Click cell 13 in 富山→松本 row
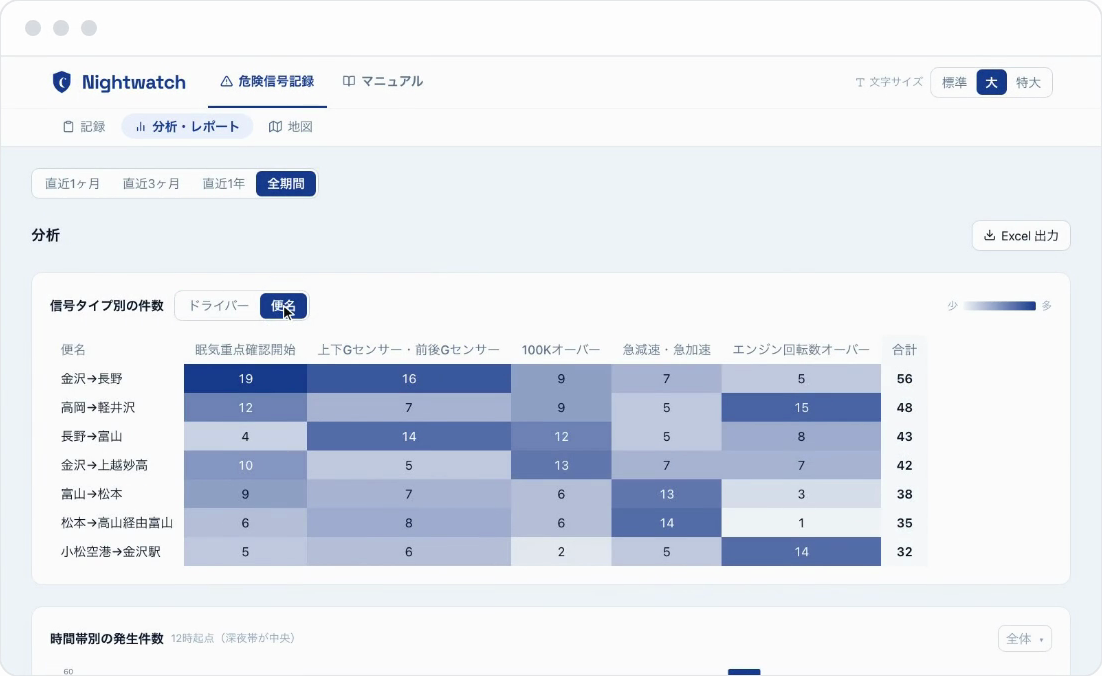The image size is (1102, 676). tap(666, 494)
